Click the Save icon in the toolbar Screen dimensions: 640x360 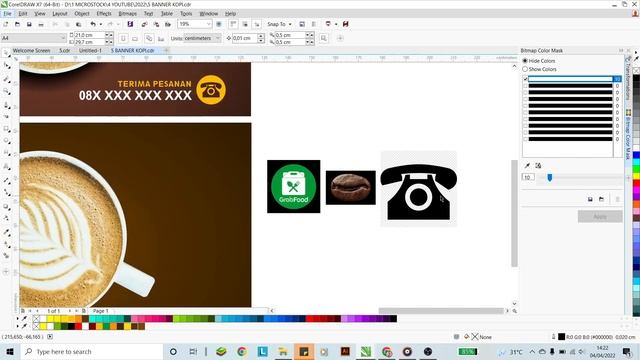[29, 24]
